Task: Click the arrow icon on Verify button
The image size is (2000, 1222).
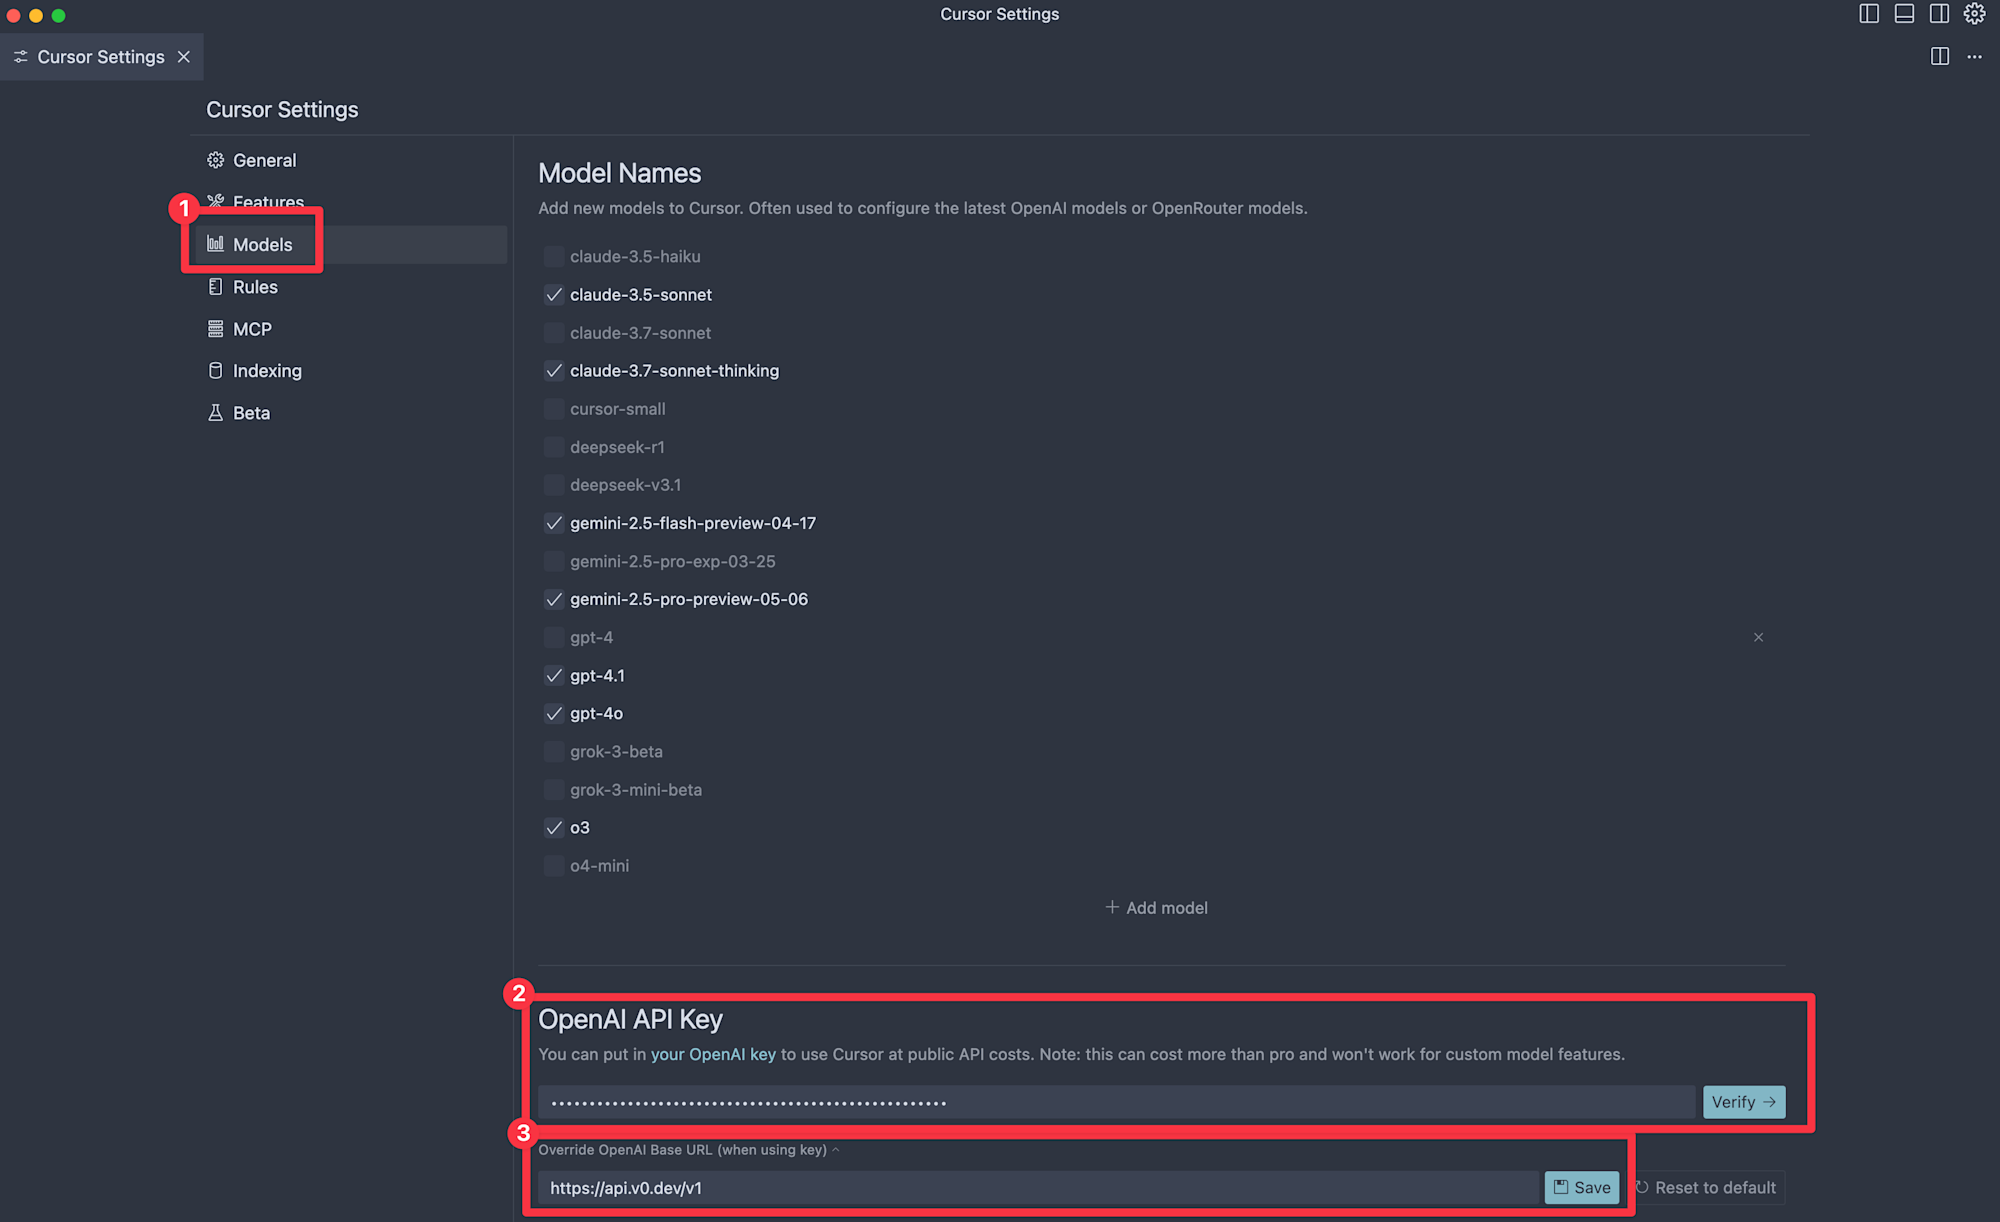Action: click(x=1770, y=1102)
